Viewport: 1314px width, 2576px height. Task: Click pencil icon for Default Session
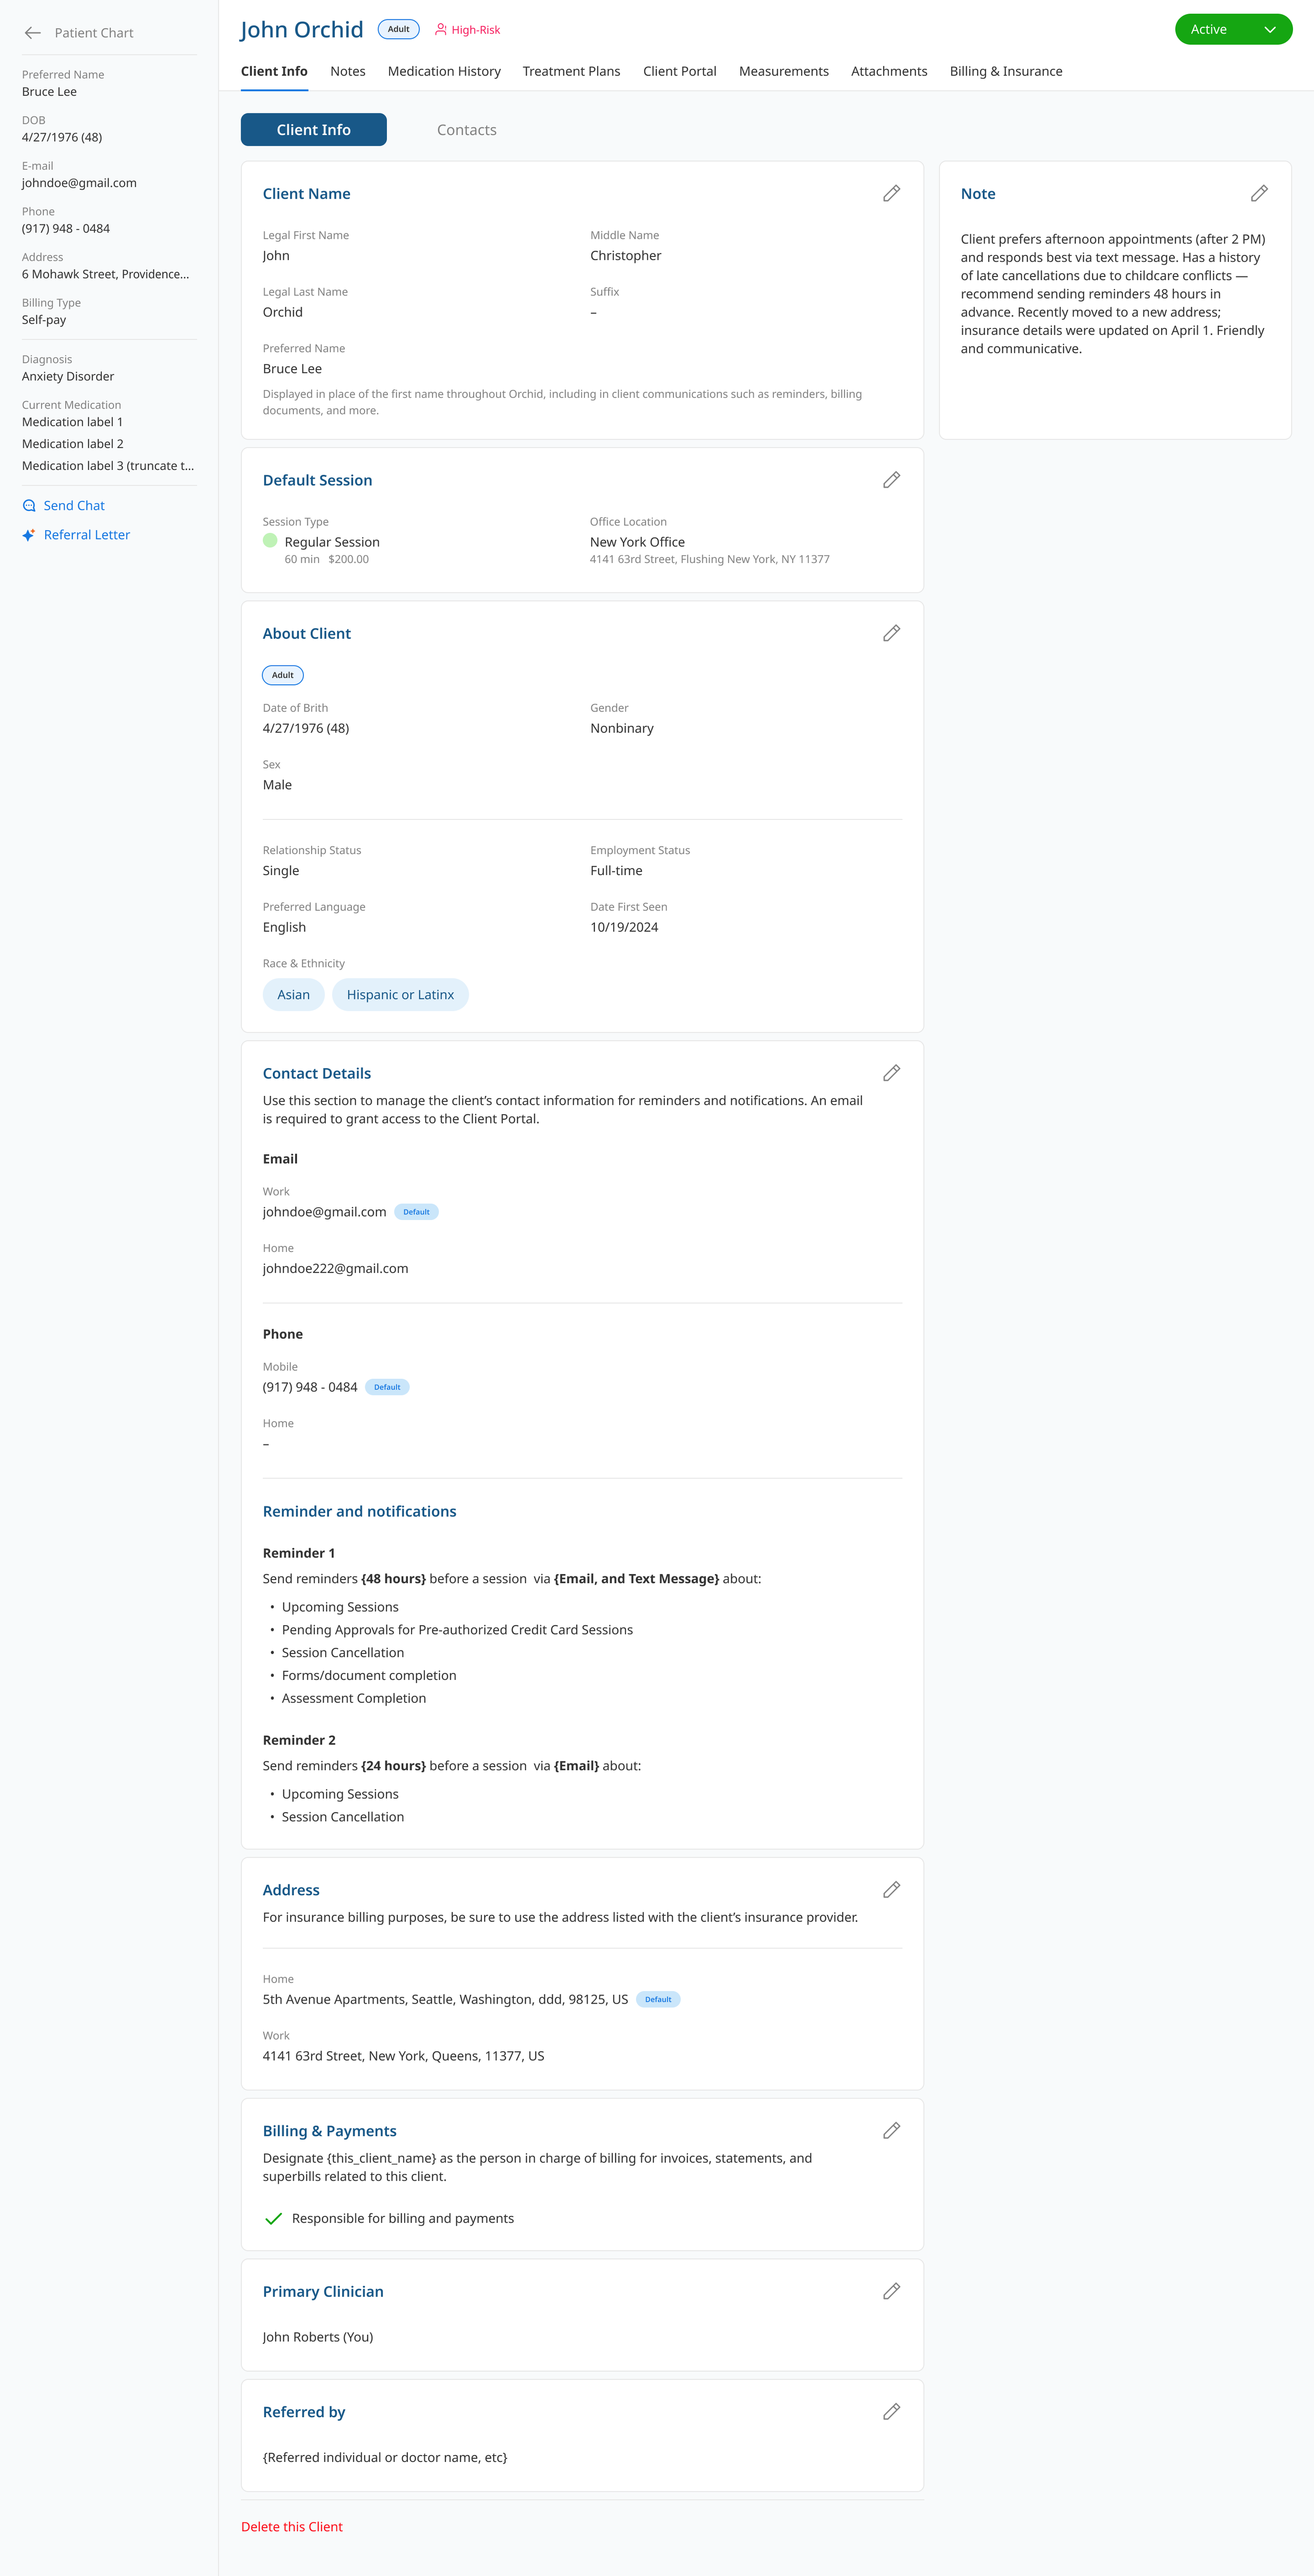click(x=891, y=480)
